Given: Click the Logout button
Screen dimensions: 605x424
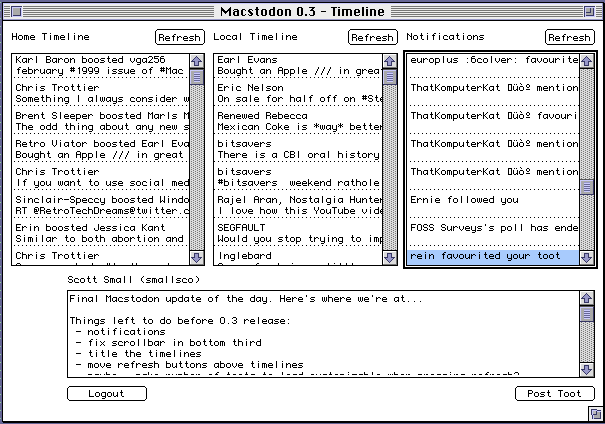Looking at the screenshot, I should point(106,393).
